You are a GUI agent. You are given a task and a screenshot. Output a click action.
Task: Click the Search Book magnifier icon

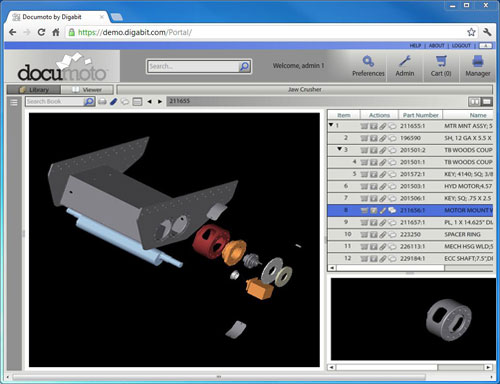tap(89, 101)
